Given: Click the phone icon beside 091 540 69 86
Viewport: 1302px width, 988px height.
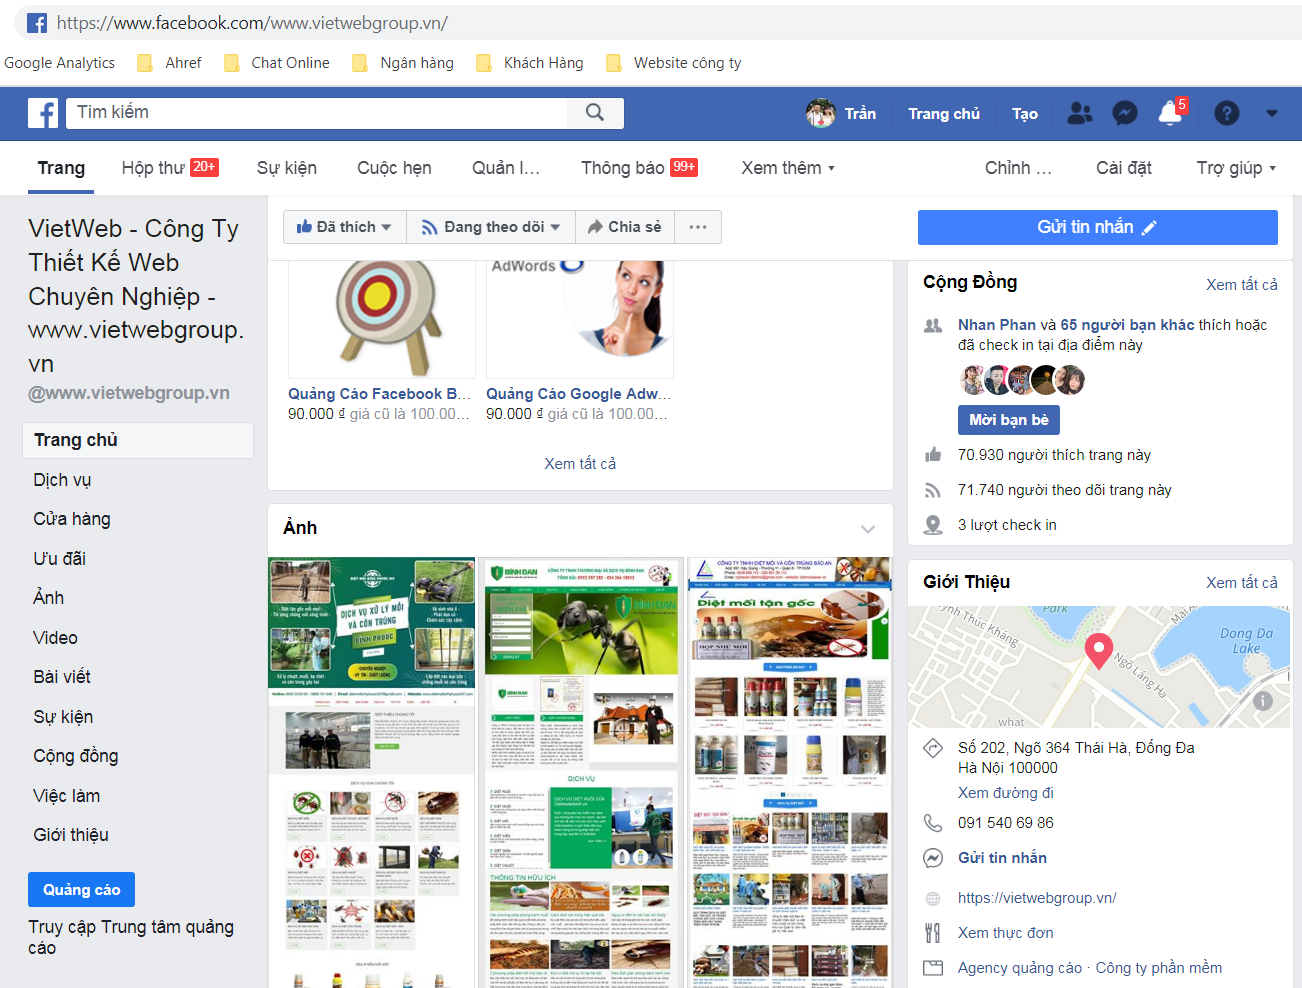Looking at the screenshot, I should click(x=933, y=822).
